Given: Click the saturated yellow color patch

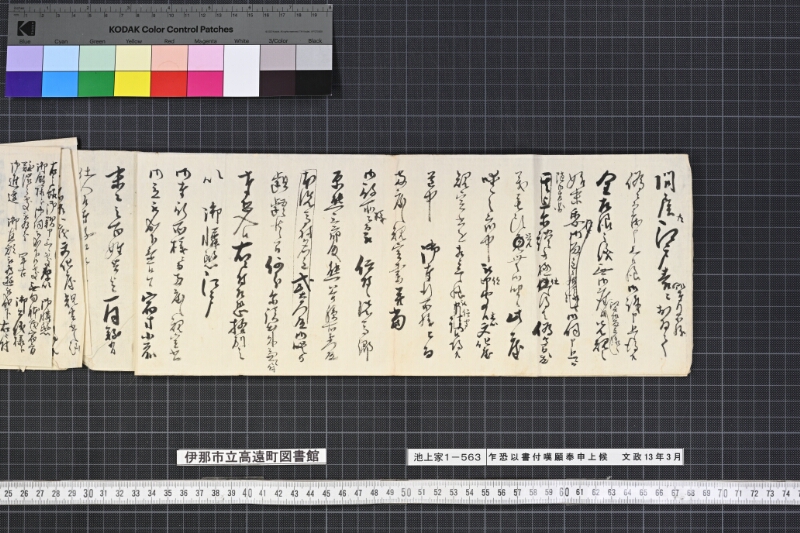Looking at the screenshot, I should [133, 84].
